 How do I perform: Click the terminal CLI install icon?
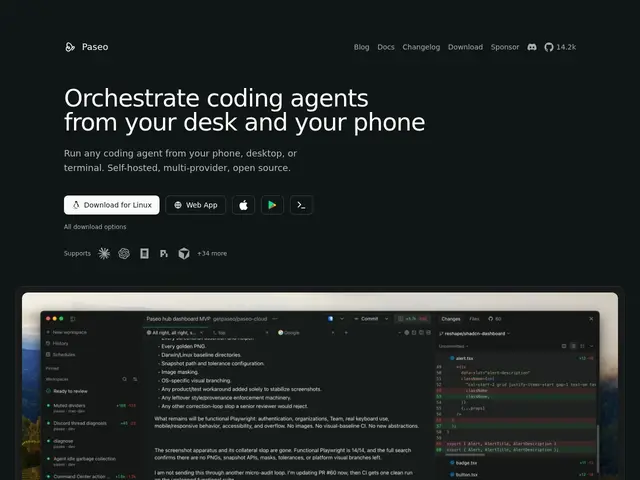(x=301, y=205)
